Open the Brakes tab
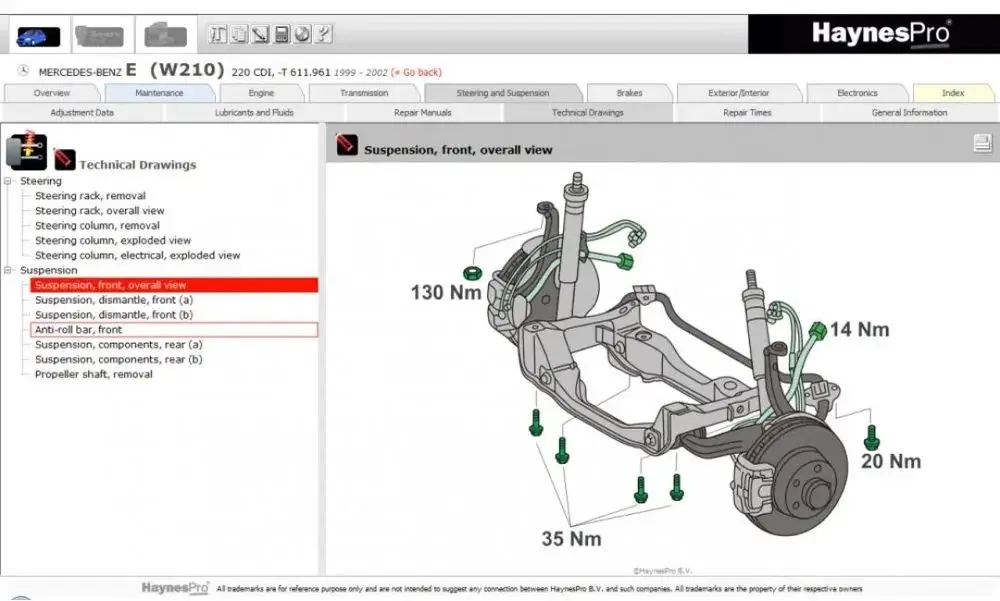Viewport: 1000px width, 601px height. (629, 93)
